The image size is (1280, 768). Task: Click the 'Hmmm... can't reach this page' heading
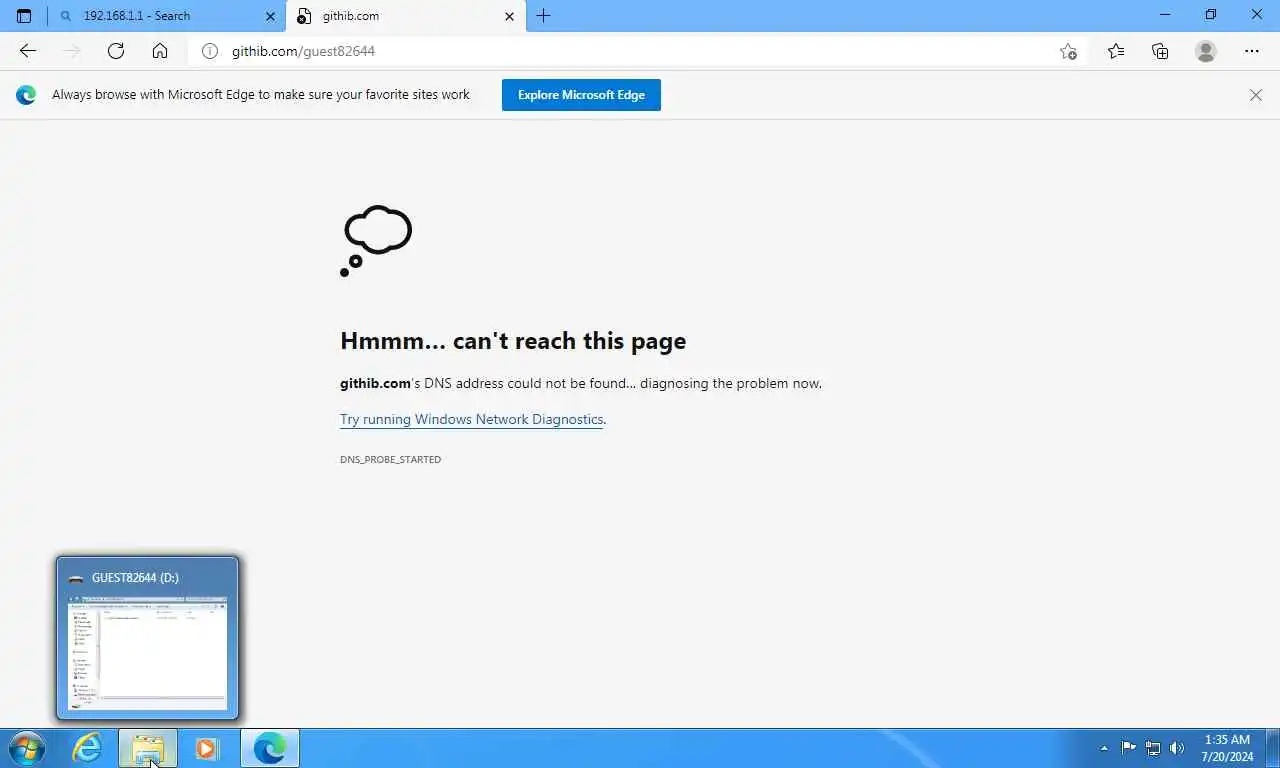tap(513, 341)
